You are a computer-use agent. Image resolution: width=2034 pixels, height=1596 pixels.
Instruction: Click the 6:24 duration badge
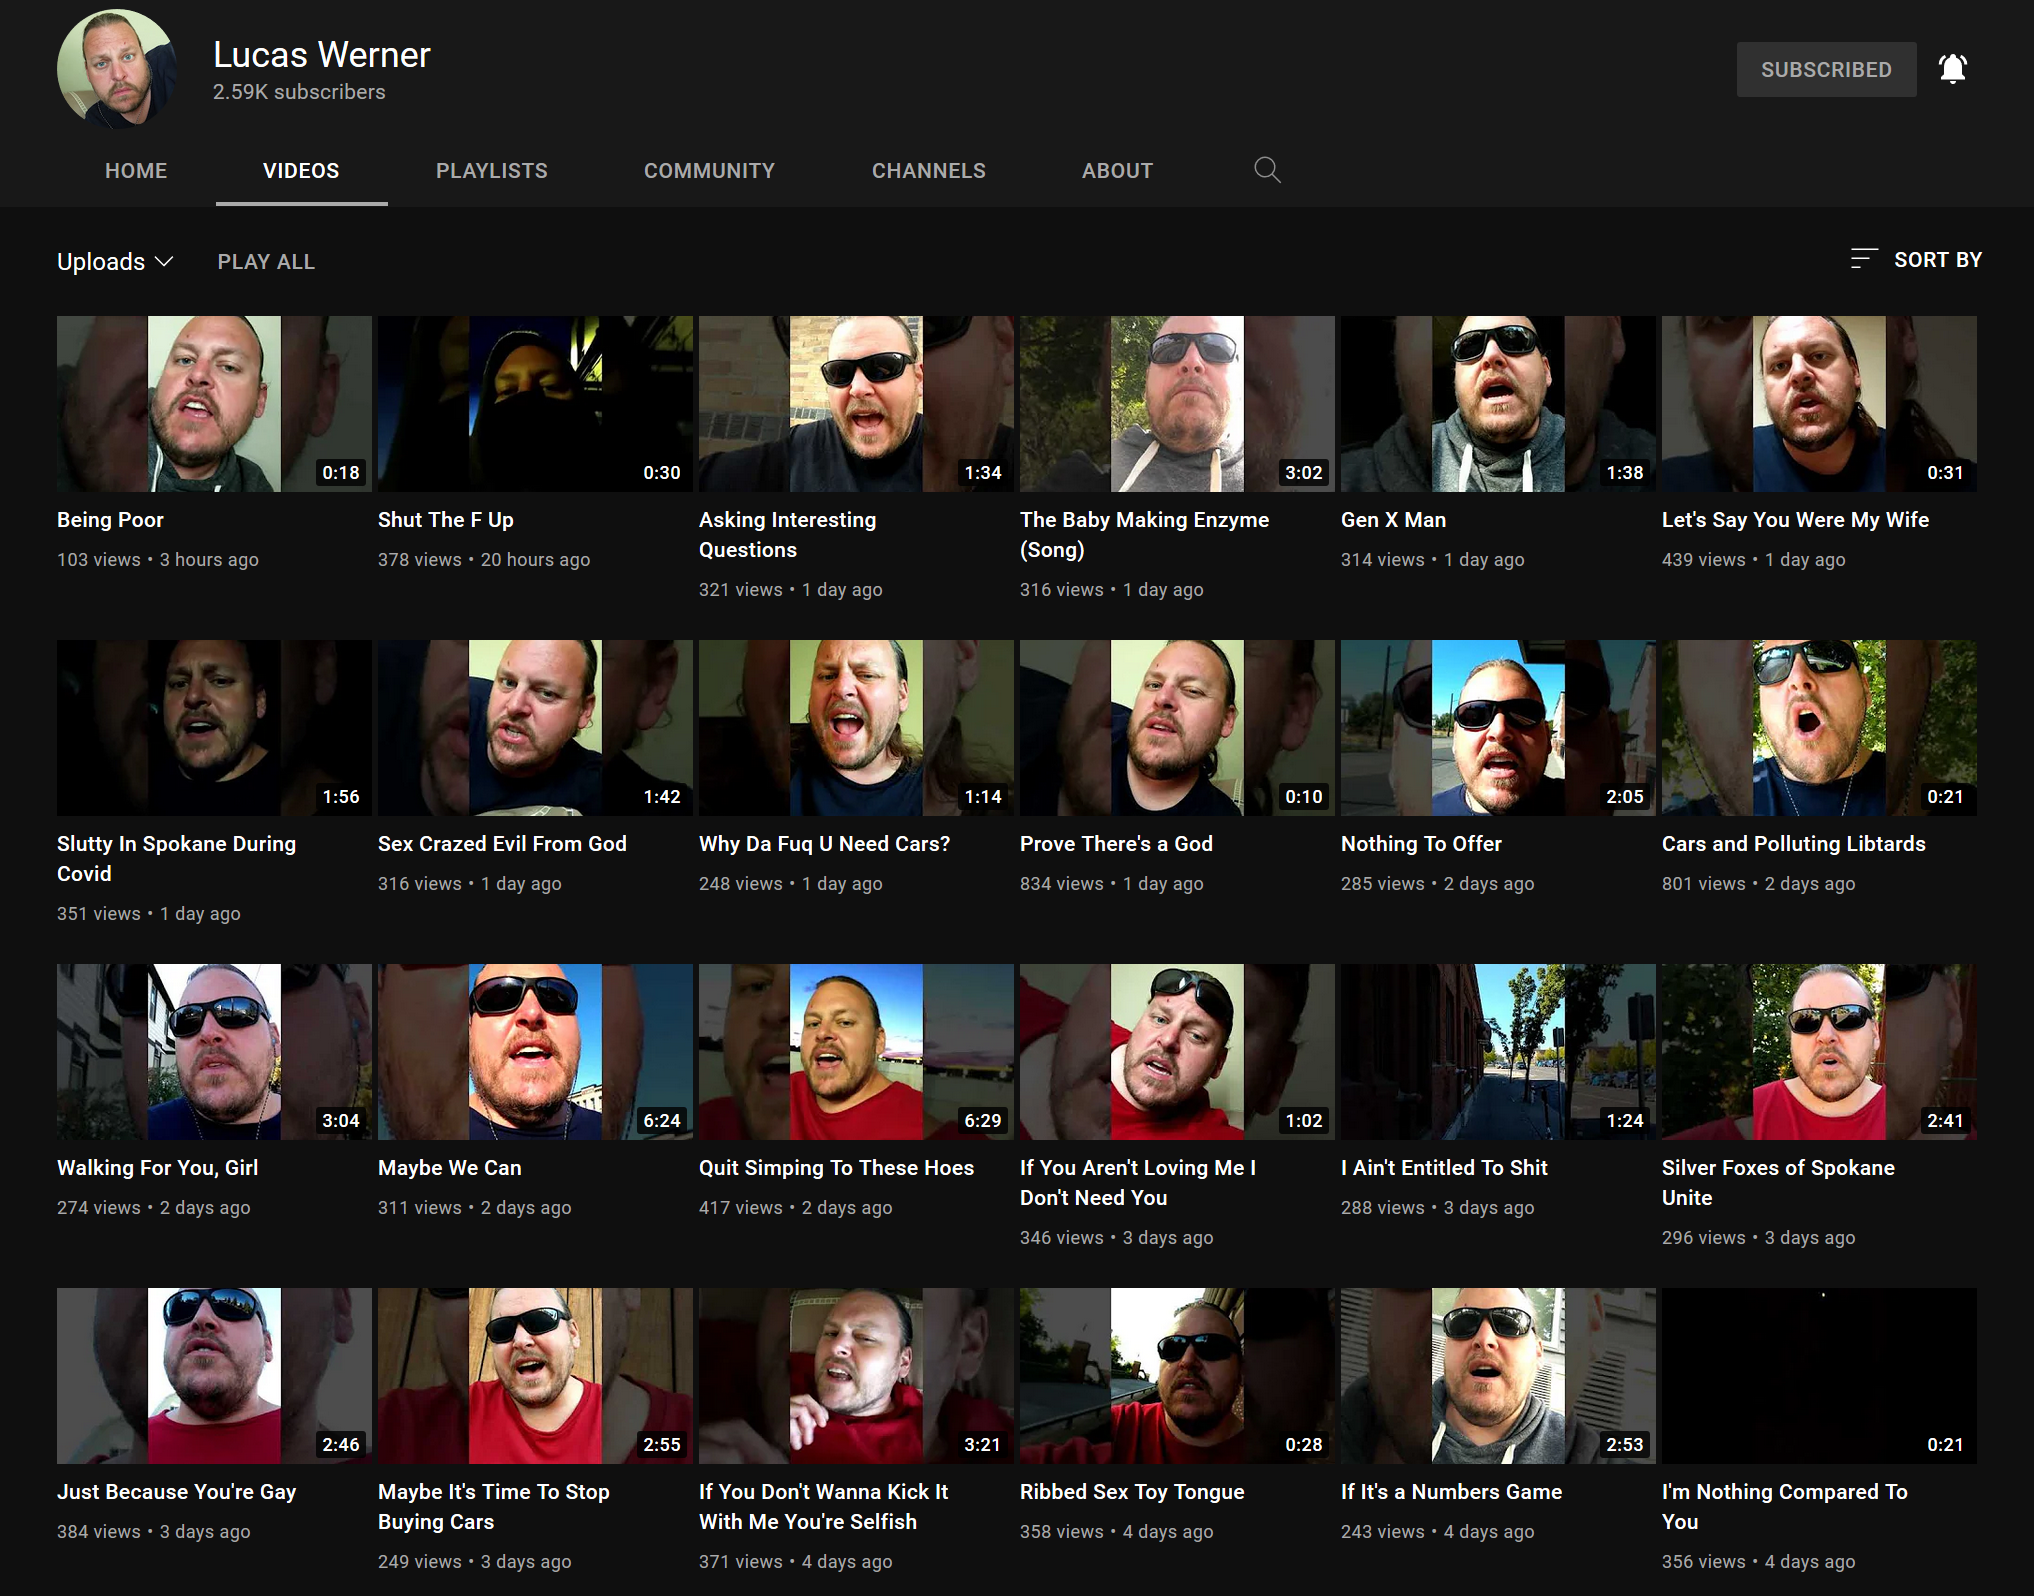pyautogui.click(x=661, y=1121)
